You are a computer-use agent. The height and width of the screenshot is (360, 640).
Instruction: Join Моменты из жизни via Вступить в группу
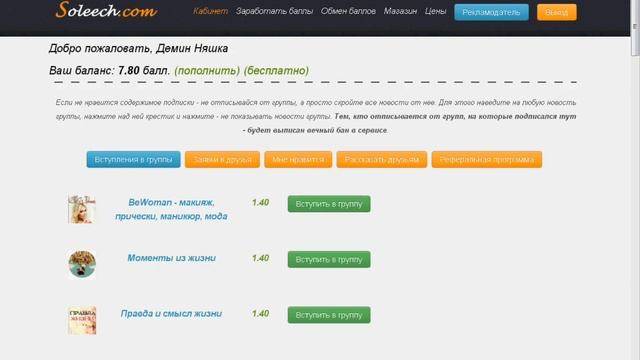point(329,260)
